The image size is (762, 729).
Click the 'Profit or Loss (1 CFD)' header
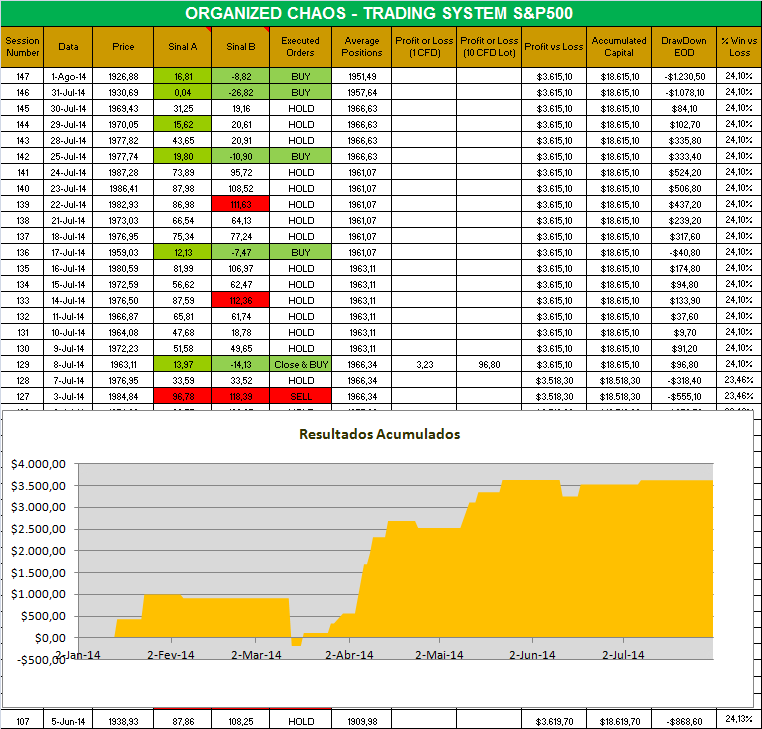[x=424, y=47]
